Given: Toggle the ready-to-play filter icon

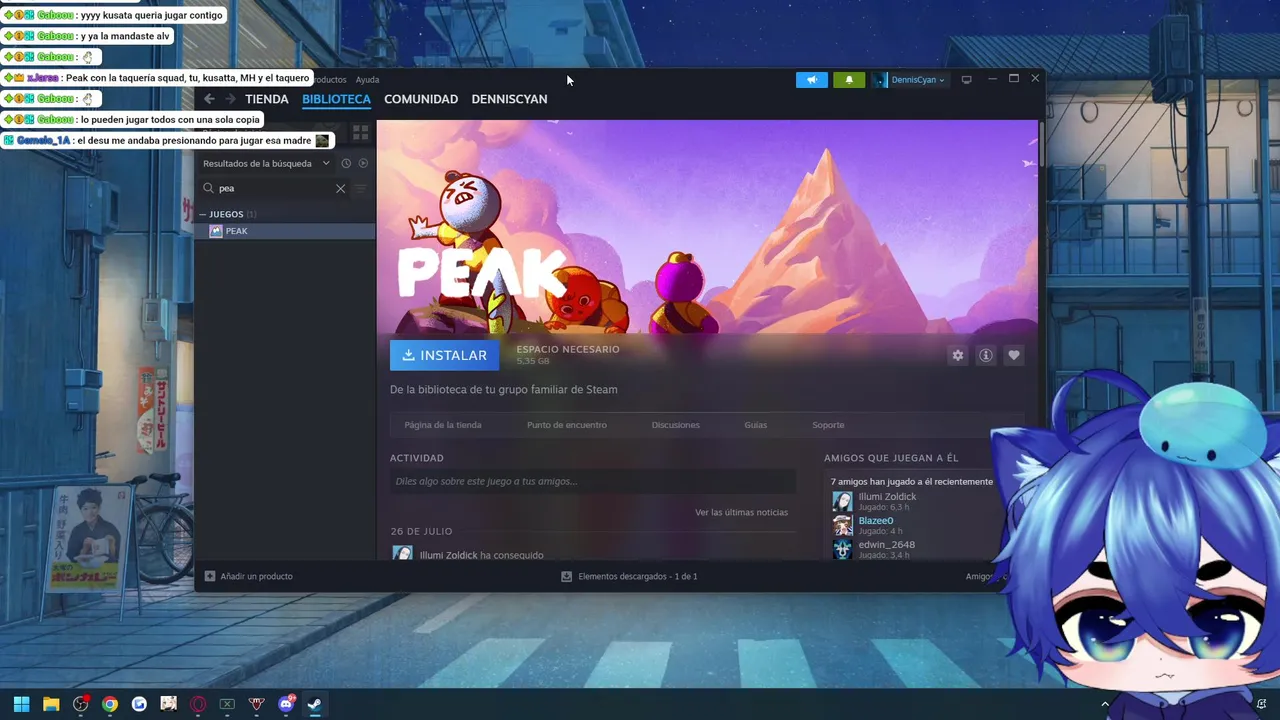Looking at the screenshot, I should 363,163.
